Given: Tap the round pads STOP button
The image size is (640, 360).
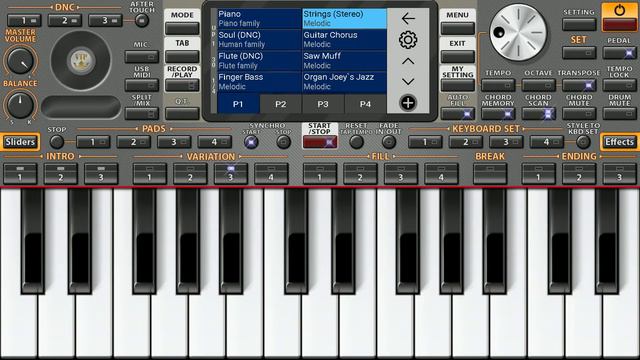Looking at the screenshot, I should coord(57,142).
